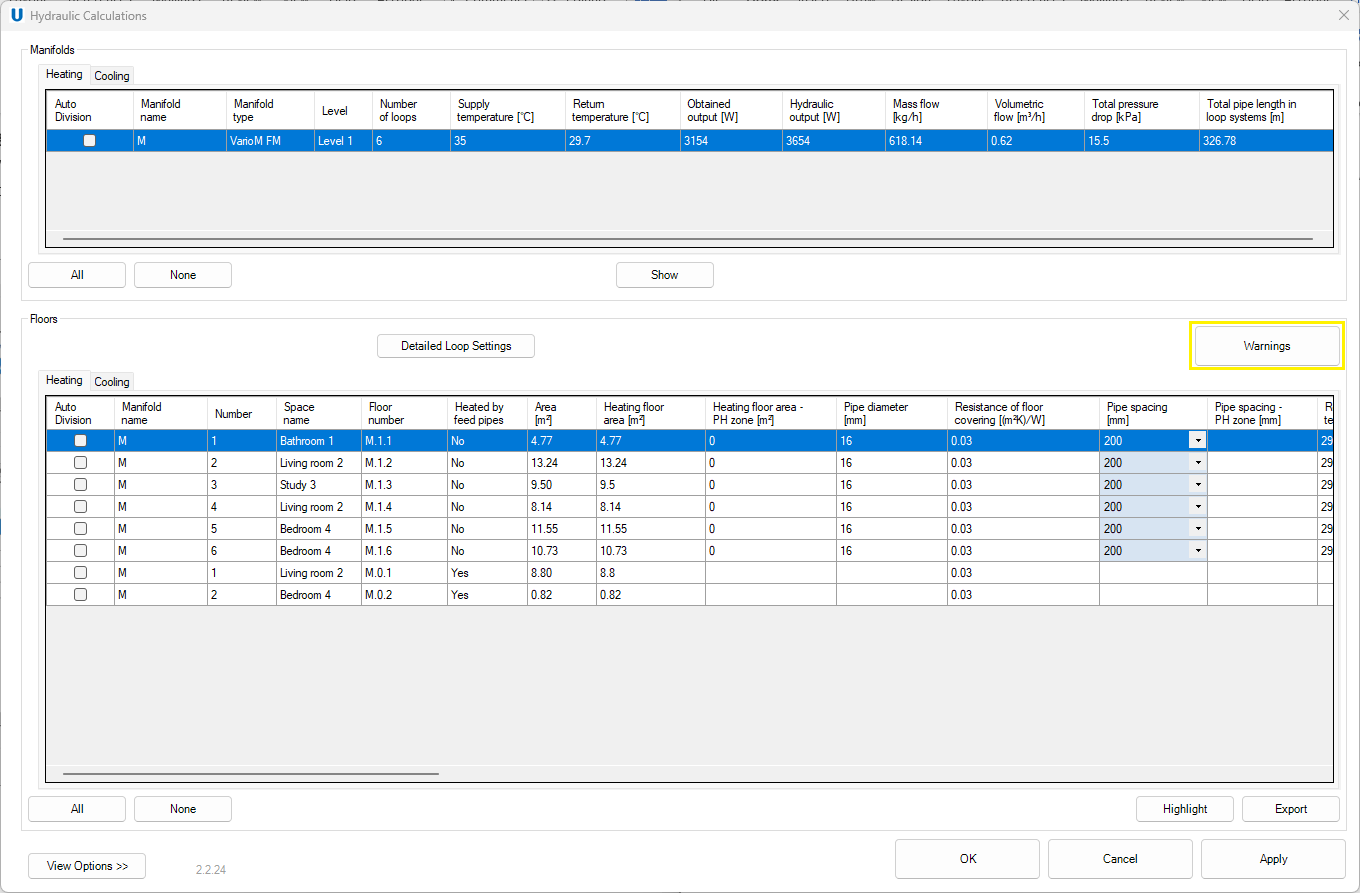The width and height of the screenshot is (1360, 893).
Task: Open pipe spacing dropdown for Bathroom 1
Action: [1197, 441]
